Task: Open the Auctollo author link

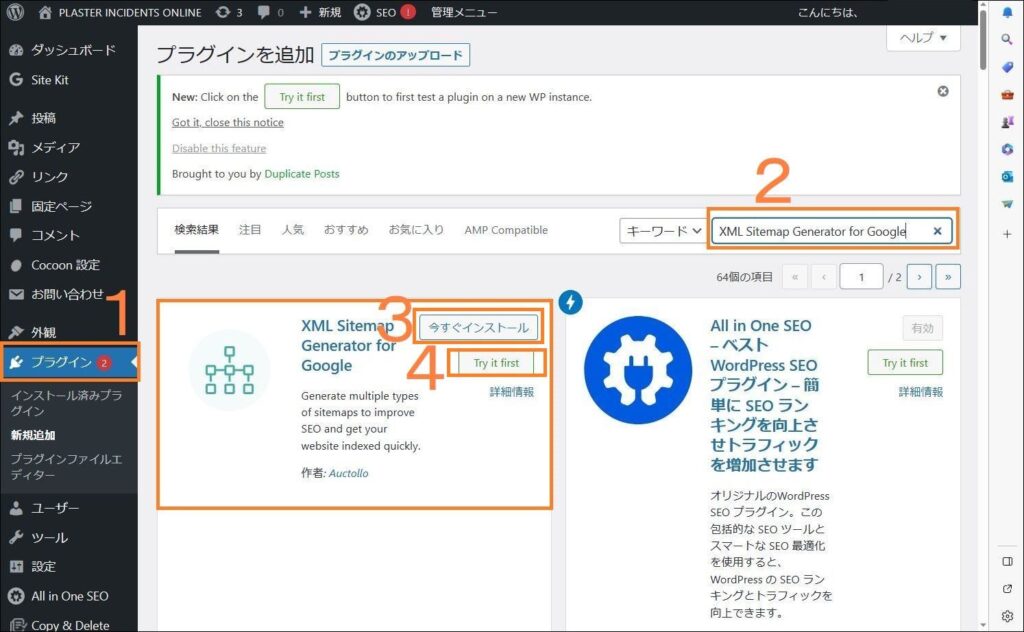Action: (x=349, y=473)
